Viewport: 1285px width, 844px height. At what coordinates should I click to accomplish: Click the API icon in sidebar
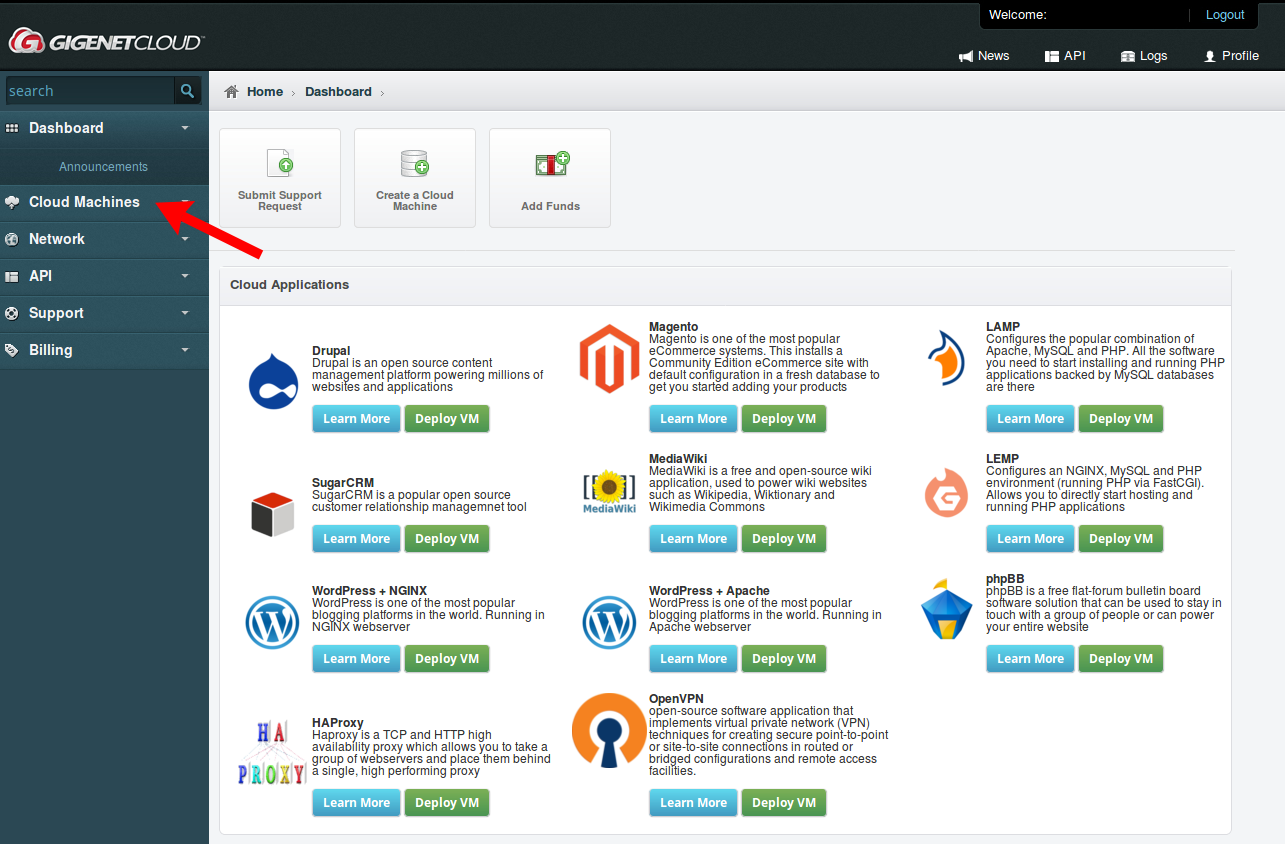click(12, 276)
